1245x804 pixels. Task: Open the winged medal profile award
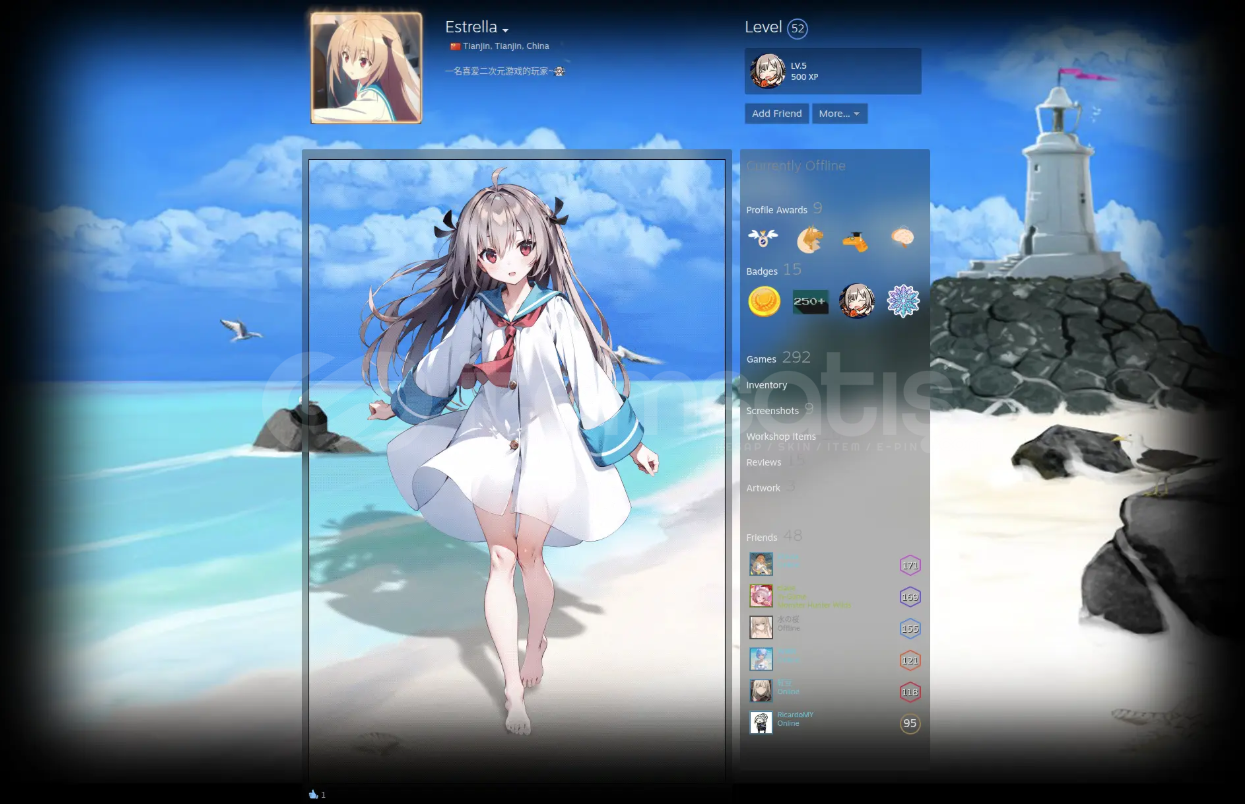pyautogui.click(x=763, y=238)
